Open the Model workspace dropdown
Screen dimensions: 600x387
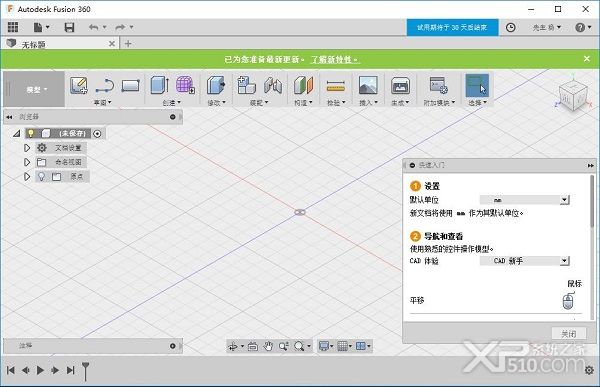pyautogui.click(x=37, y=90)
